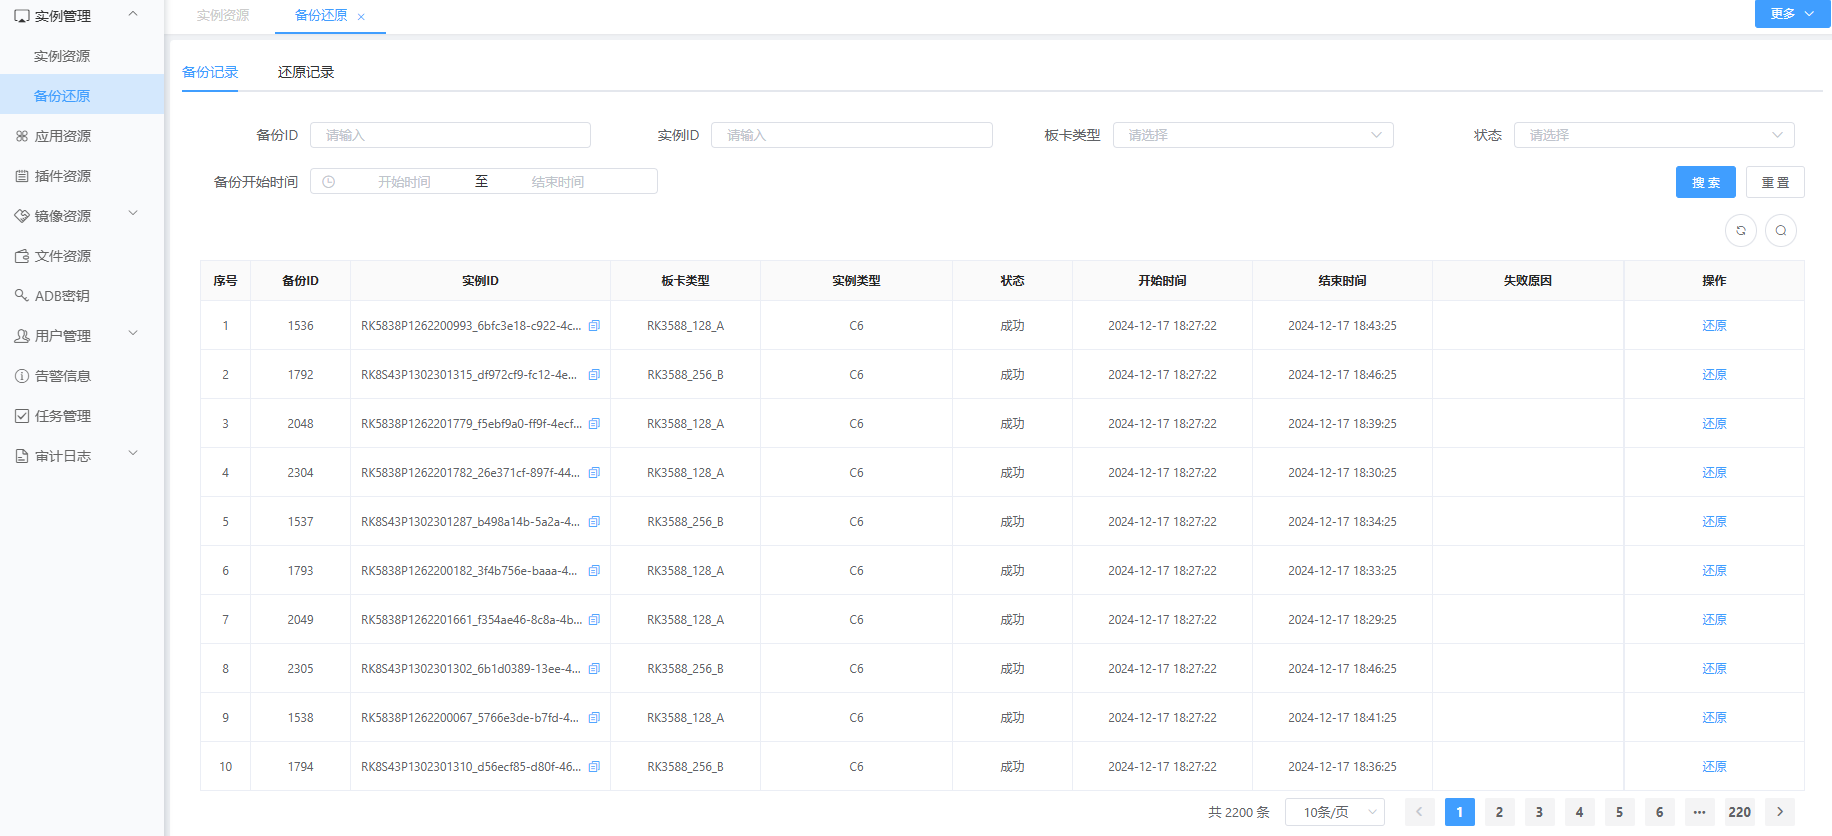Copy instance ID of backup 2048
The width and height of the screenshot is (1832, 836).
pos(594,424)
